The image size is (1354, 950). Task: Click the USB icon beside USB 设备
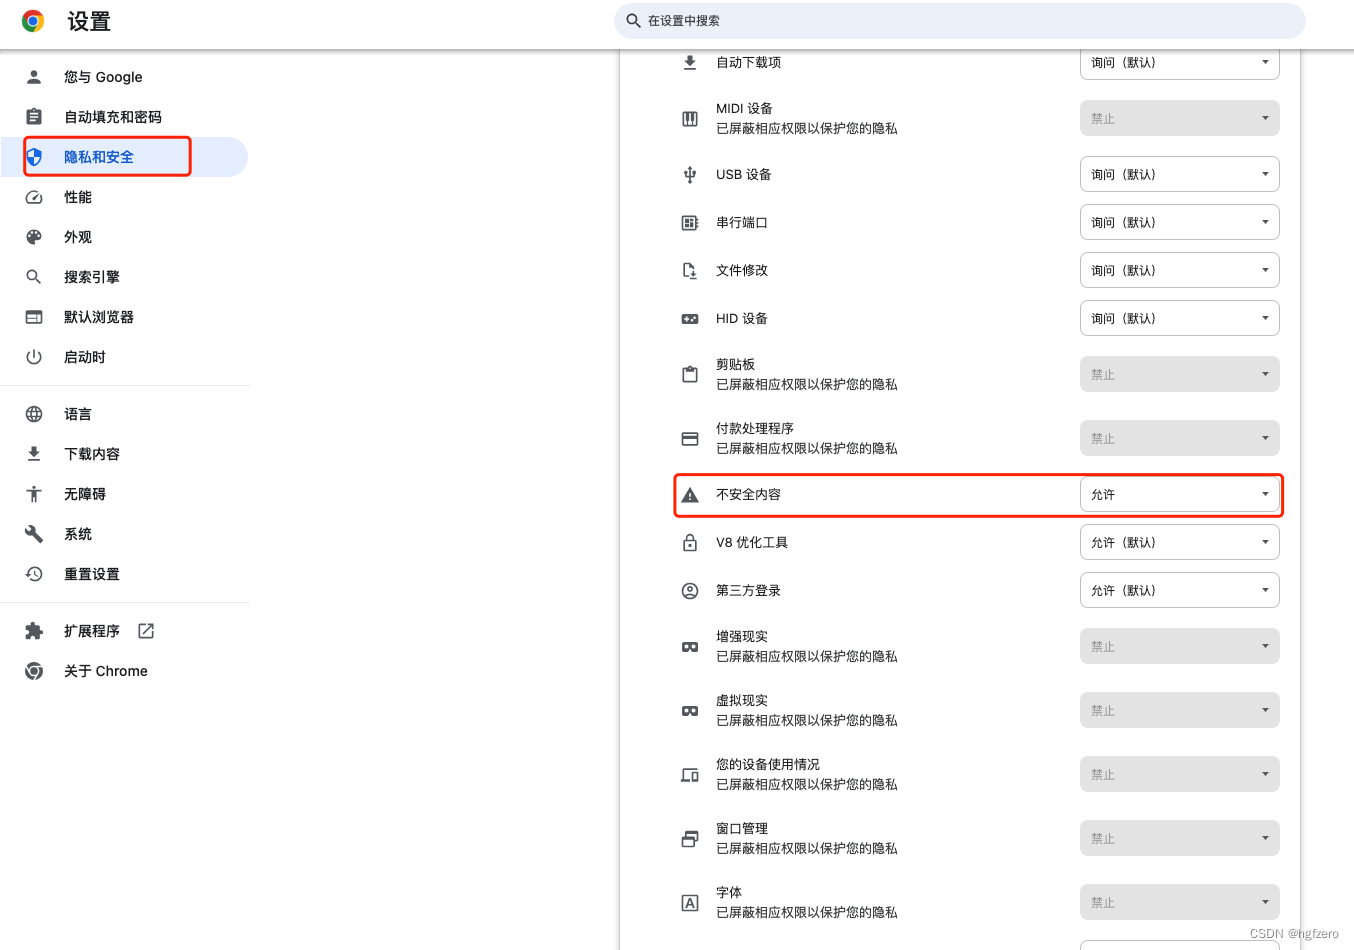tap(690, 175)
